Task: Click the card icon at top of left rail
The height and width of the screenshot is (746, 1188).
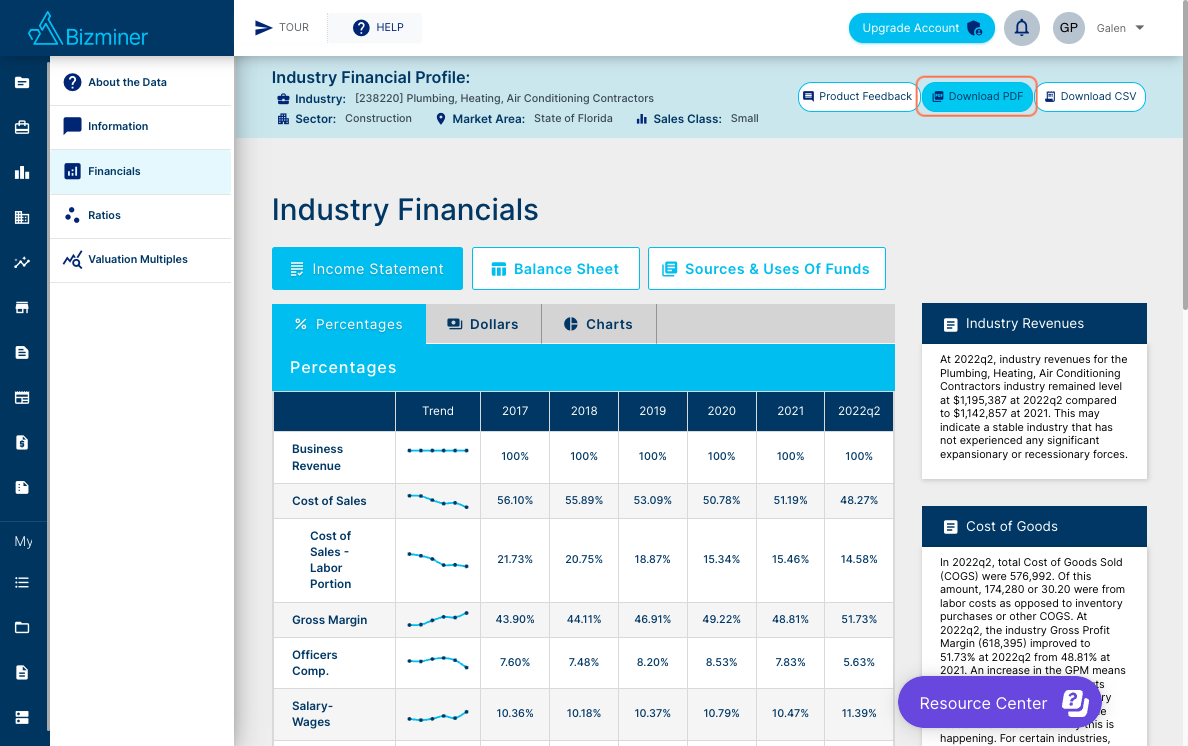Action: [22, 83]
